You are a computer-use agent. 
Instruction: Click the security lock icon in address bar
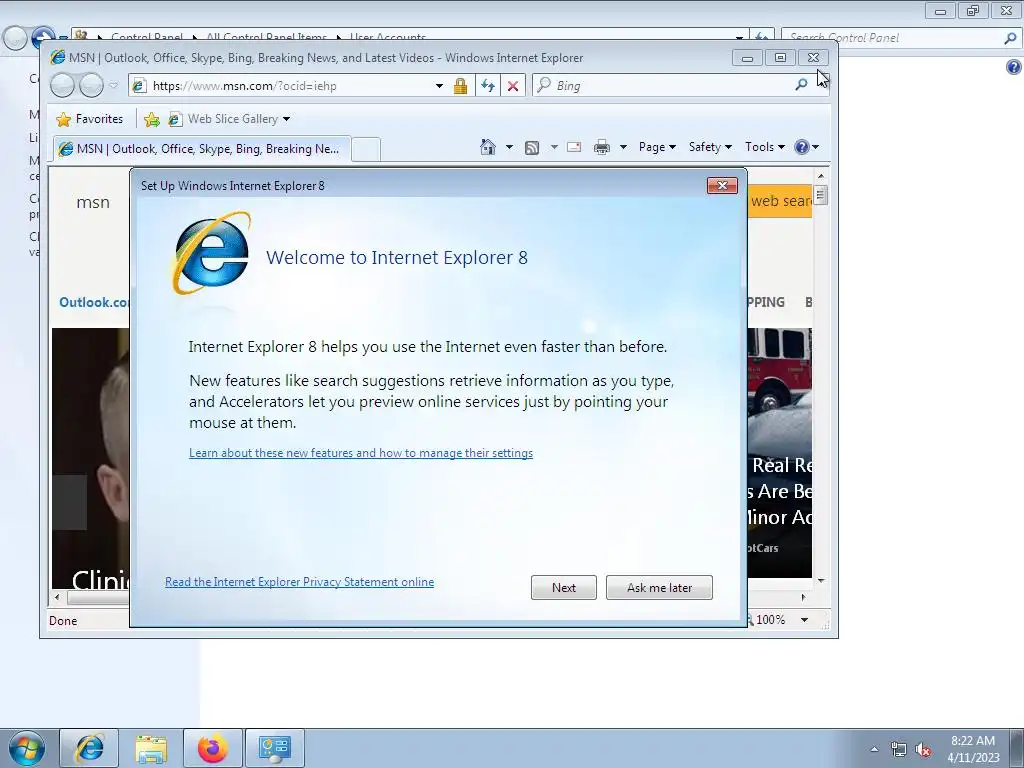click(x=460, y=86)
